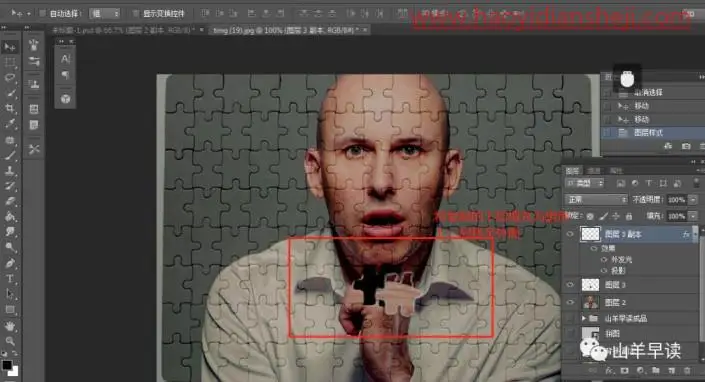Image resolution: width=705 pixels, height=382 pixels.
Task: Activate the Crop tool
Action: (9, 108)
